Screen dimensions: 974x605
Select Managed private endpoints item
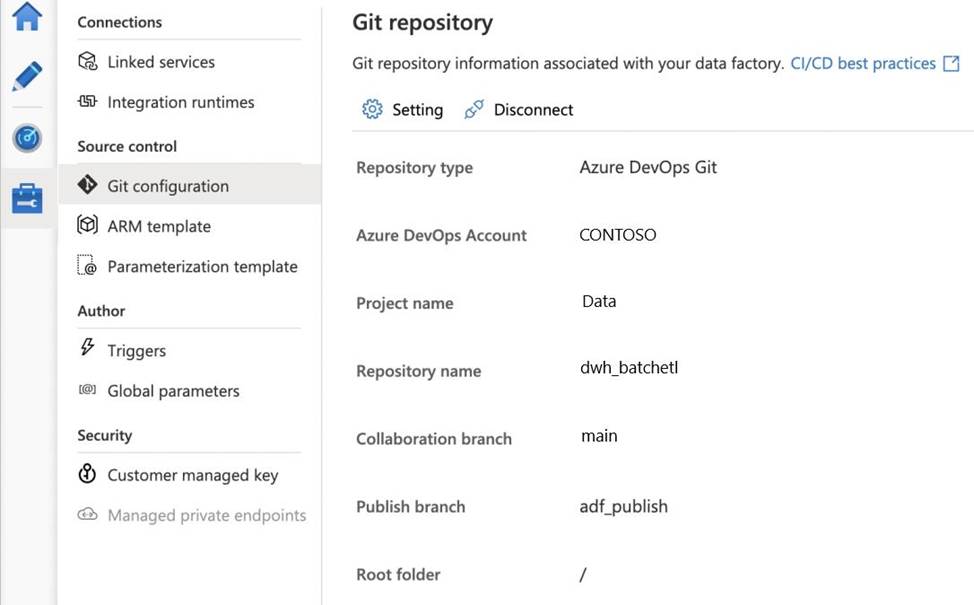coord(206,515)
